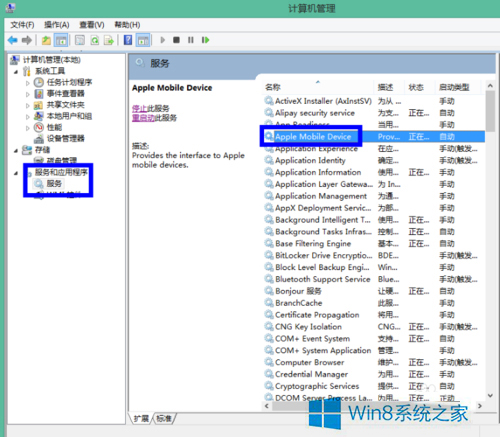Select 事件查看器 in the tree
Viewport: 500px width, 437px height.
65,94
